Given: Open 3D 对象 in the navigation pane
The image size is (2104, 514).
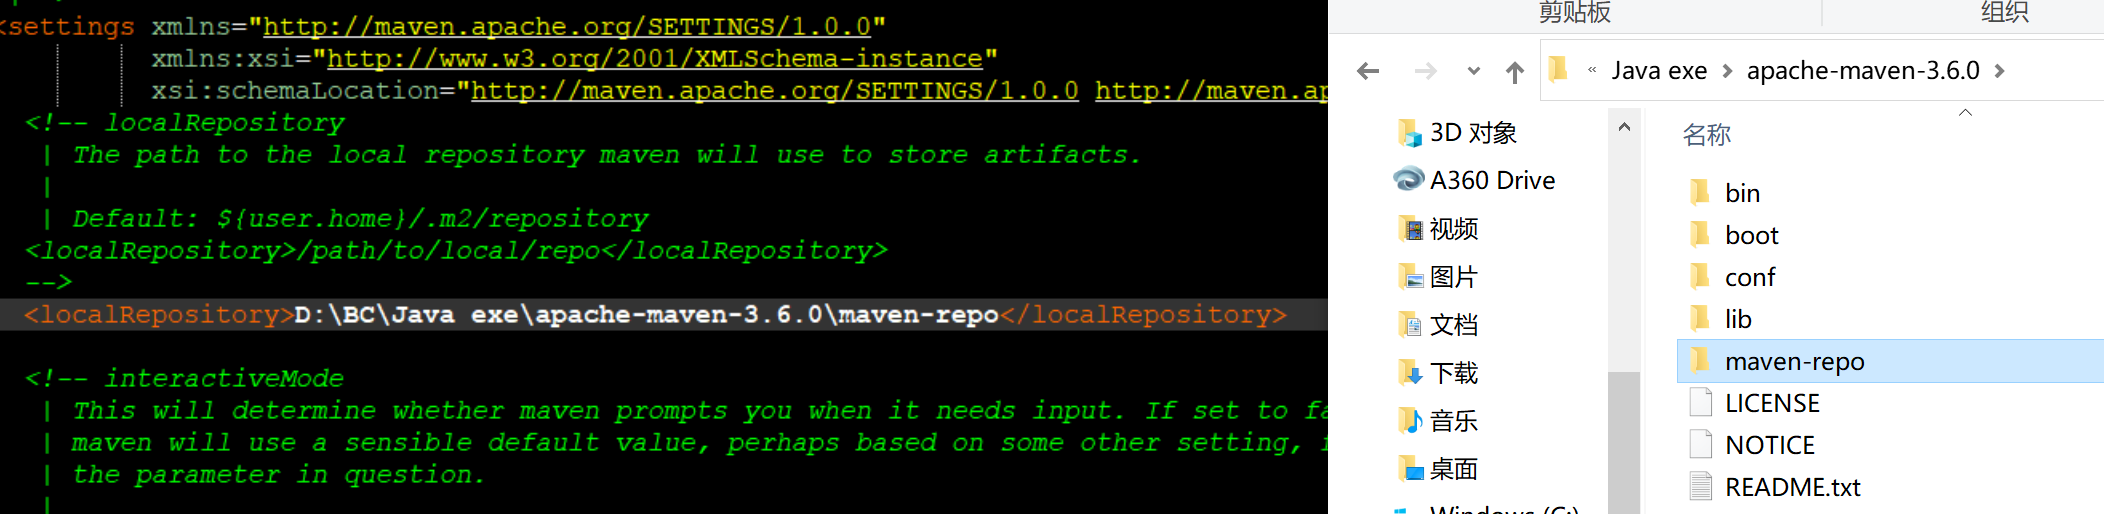Looking at the screenshot, I should pos(1473,132).
